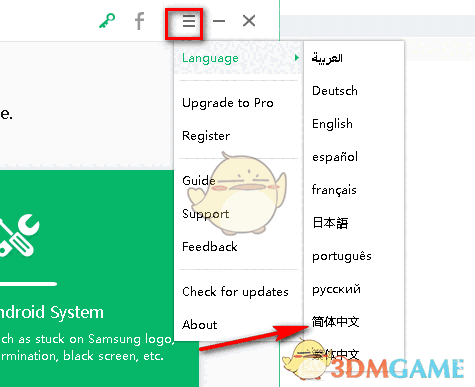The image size is (475, 387).
Task: Close the application window
Action: (x=249, y=21)
